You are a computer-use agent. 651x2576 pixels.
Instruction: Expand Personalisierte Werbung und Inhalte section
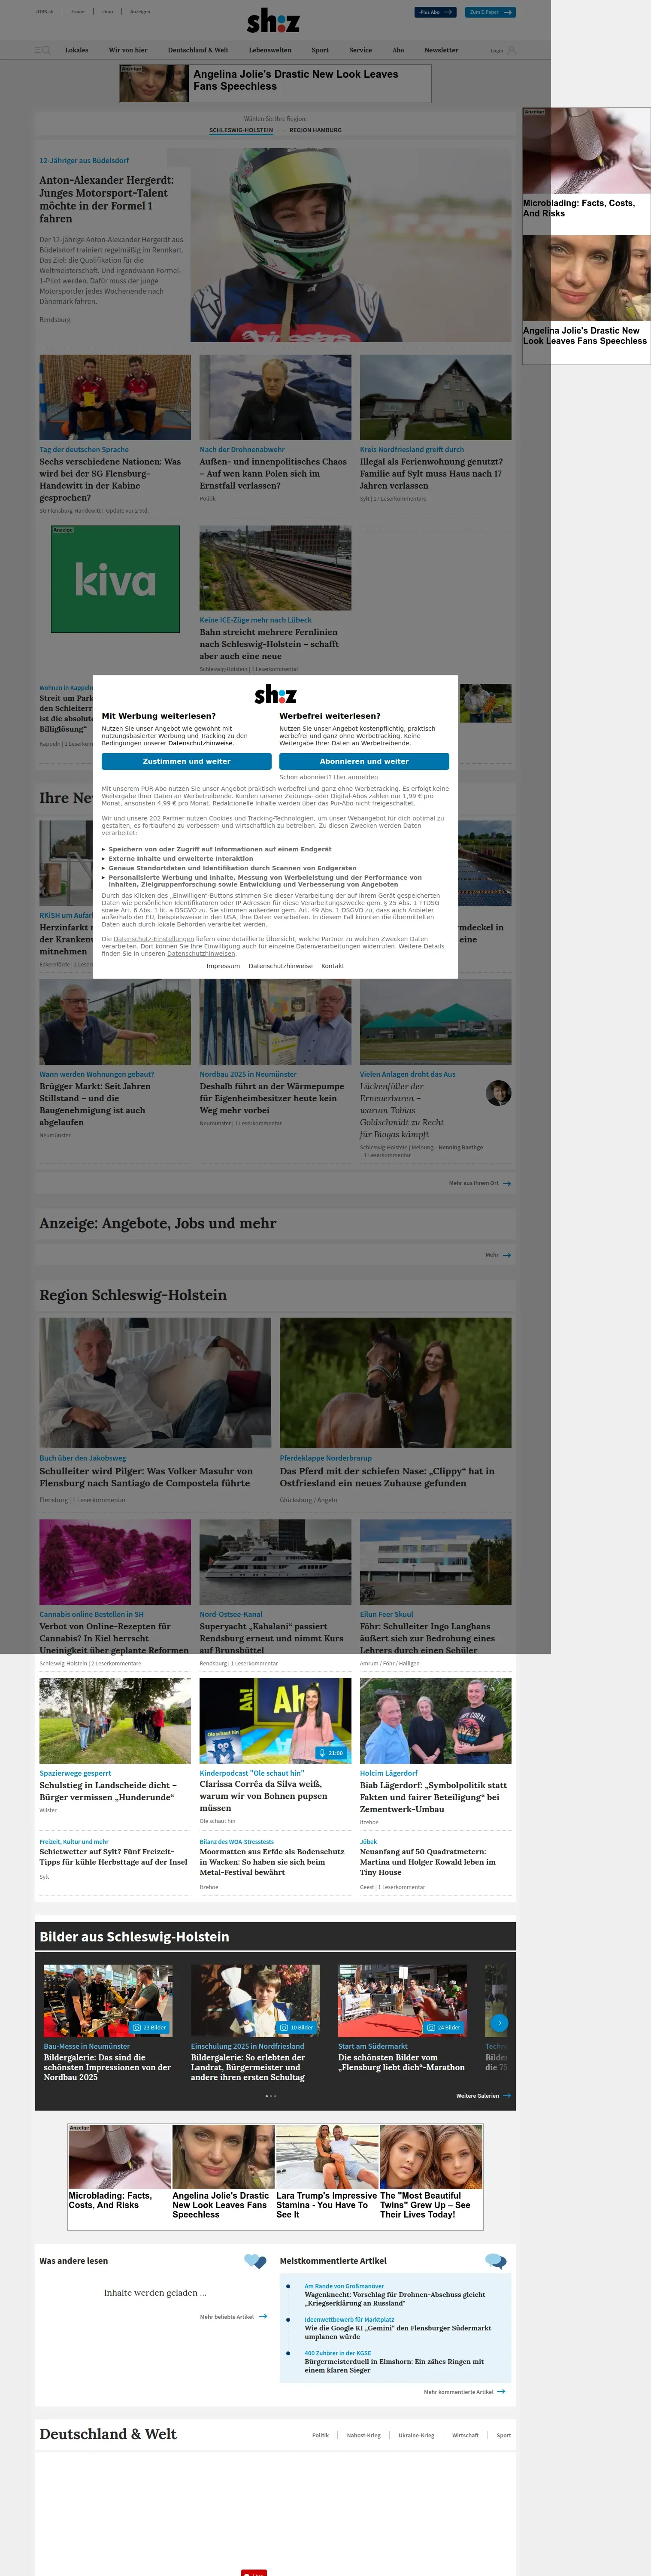(x=262, y=880)
